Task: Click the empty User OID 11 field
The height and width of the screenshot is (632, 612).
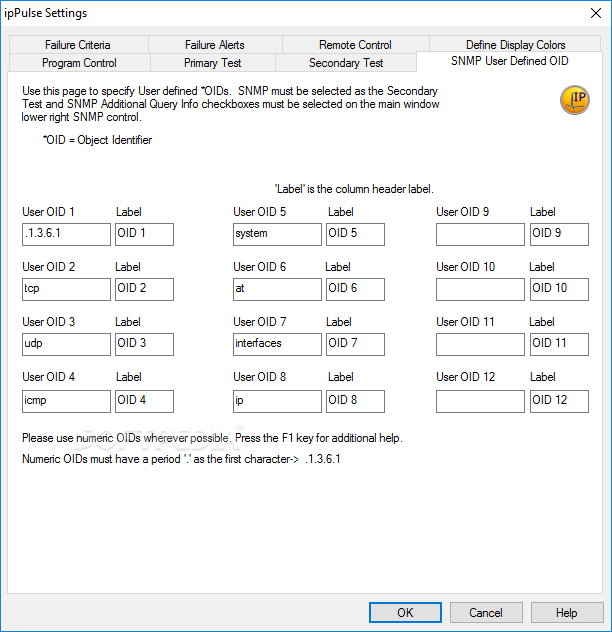Action: click(480, 344)
